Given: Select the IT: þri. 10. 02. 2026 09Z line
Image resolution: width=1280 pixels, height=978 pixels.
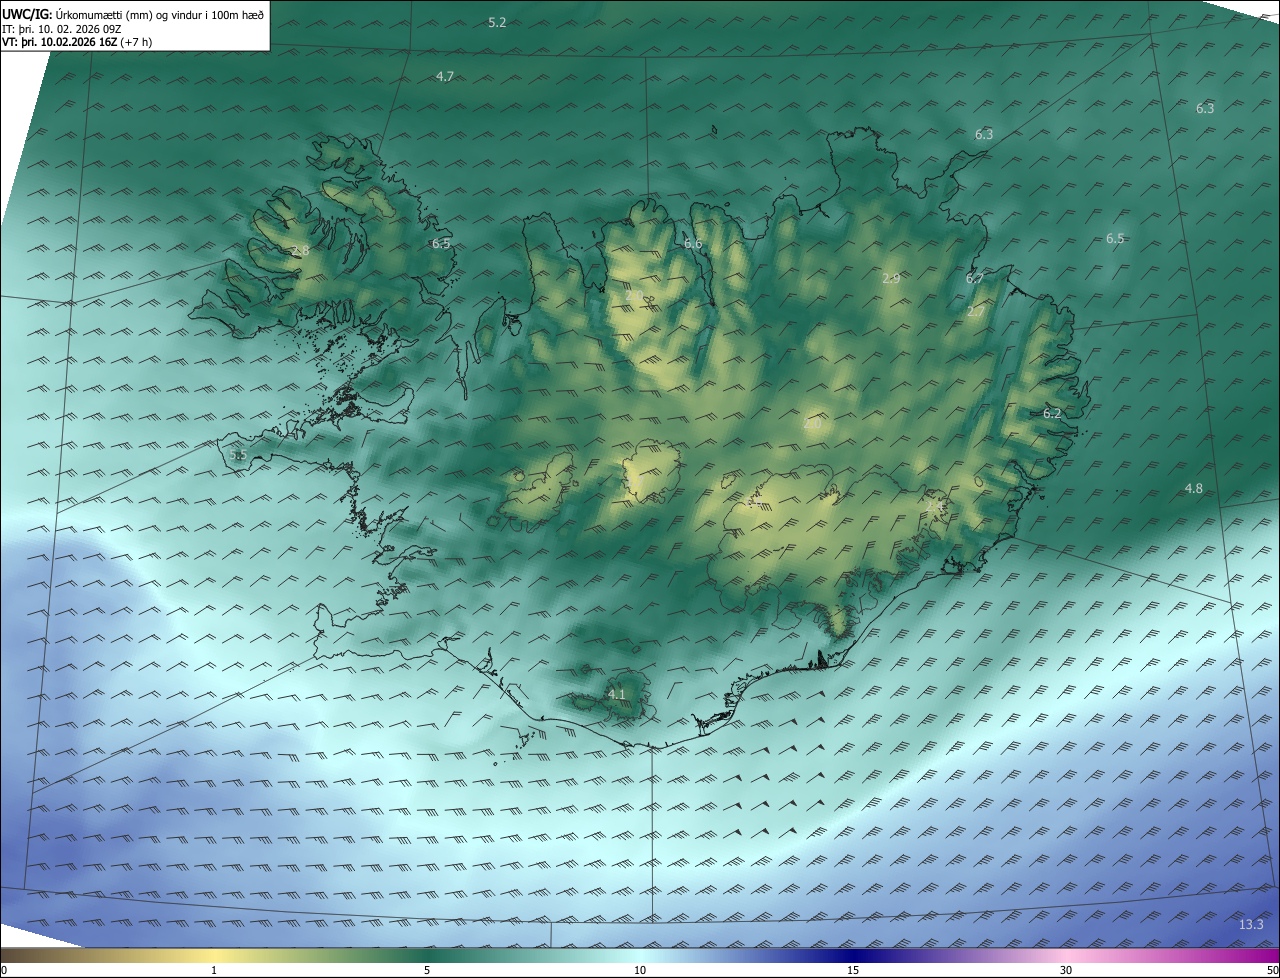Looking at the screenshot, I should 62,29.
